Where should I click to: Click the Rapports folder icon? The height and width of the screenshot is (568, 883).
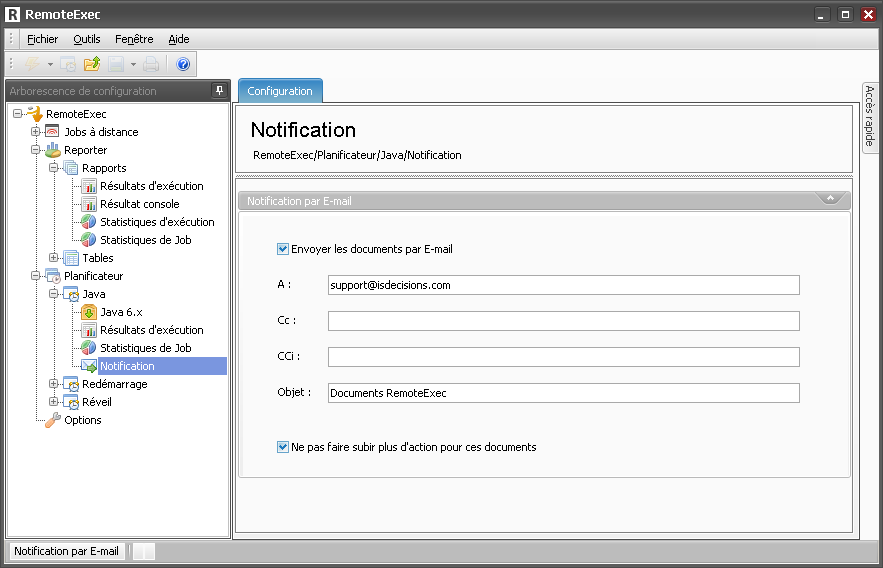tap(70, 168)
